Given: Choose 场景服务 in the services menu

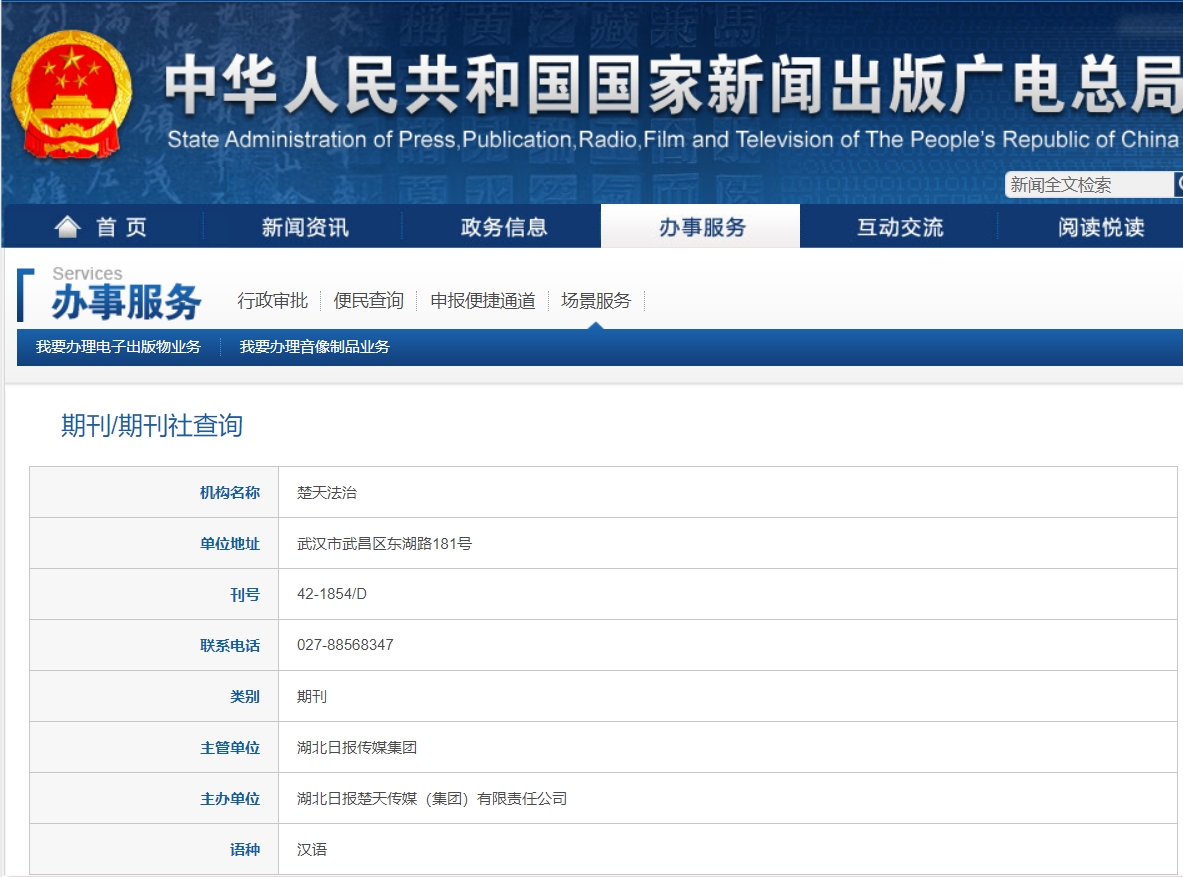Looking at the screenshot, I should tap(596, 300).
